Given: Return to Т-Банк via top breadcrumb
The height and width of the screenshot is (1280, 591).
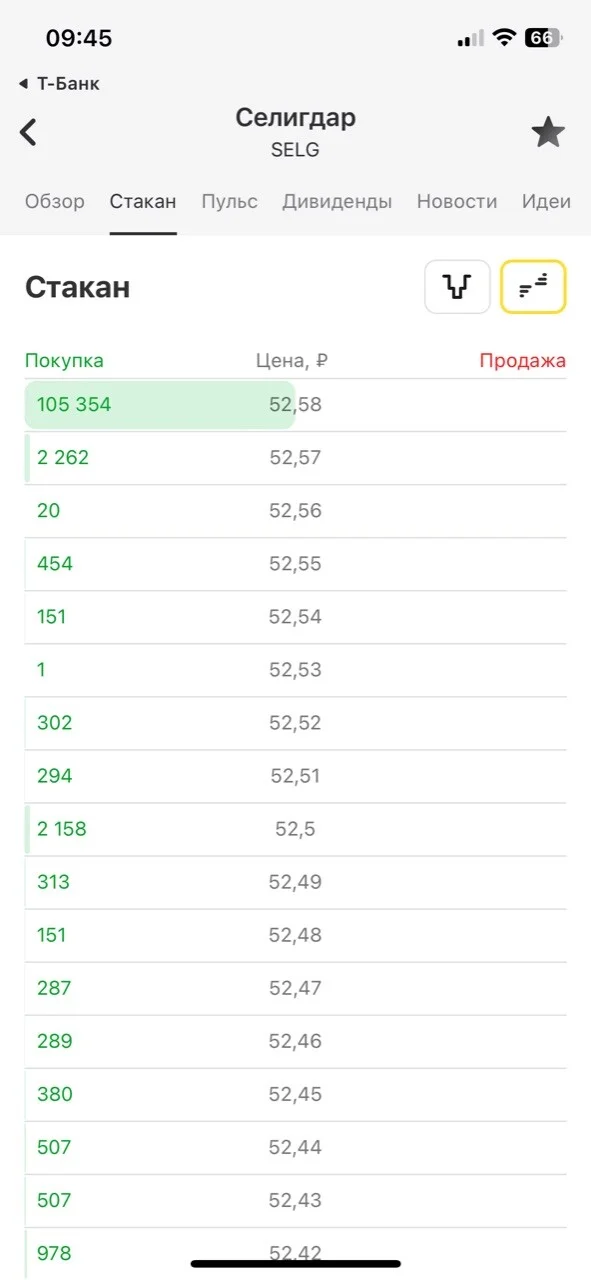Looking at the screenshot, I should tap(59, 84).
